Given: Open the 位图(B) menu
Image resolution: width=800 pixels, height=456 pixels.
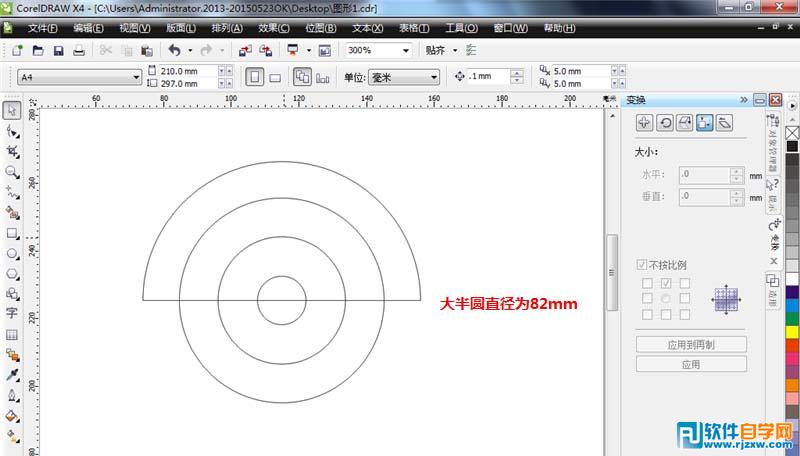Looking at the screenshot, I should 321,28.
